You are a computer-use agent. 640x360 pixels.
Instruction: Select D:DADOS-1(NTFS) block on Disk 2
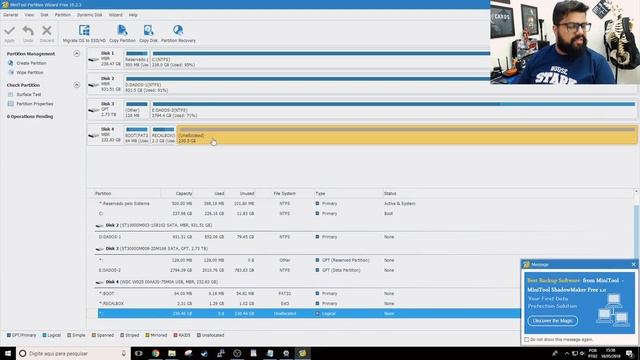tap(307, 84)
